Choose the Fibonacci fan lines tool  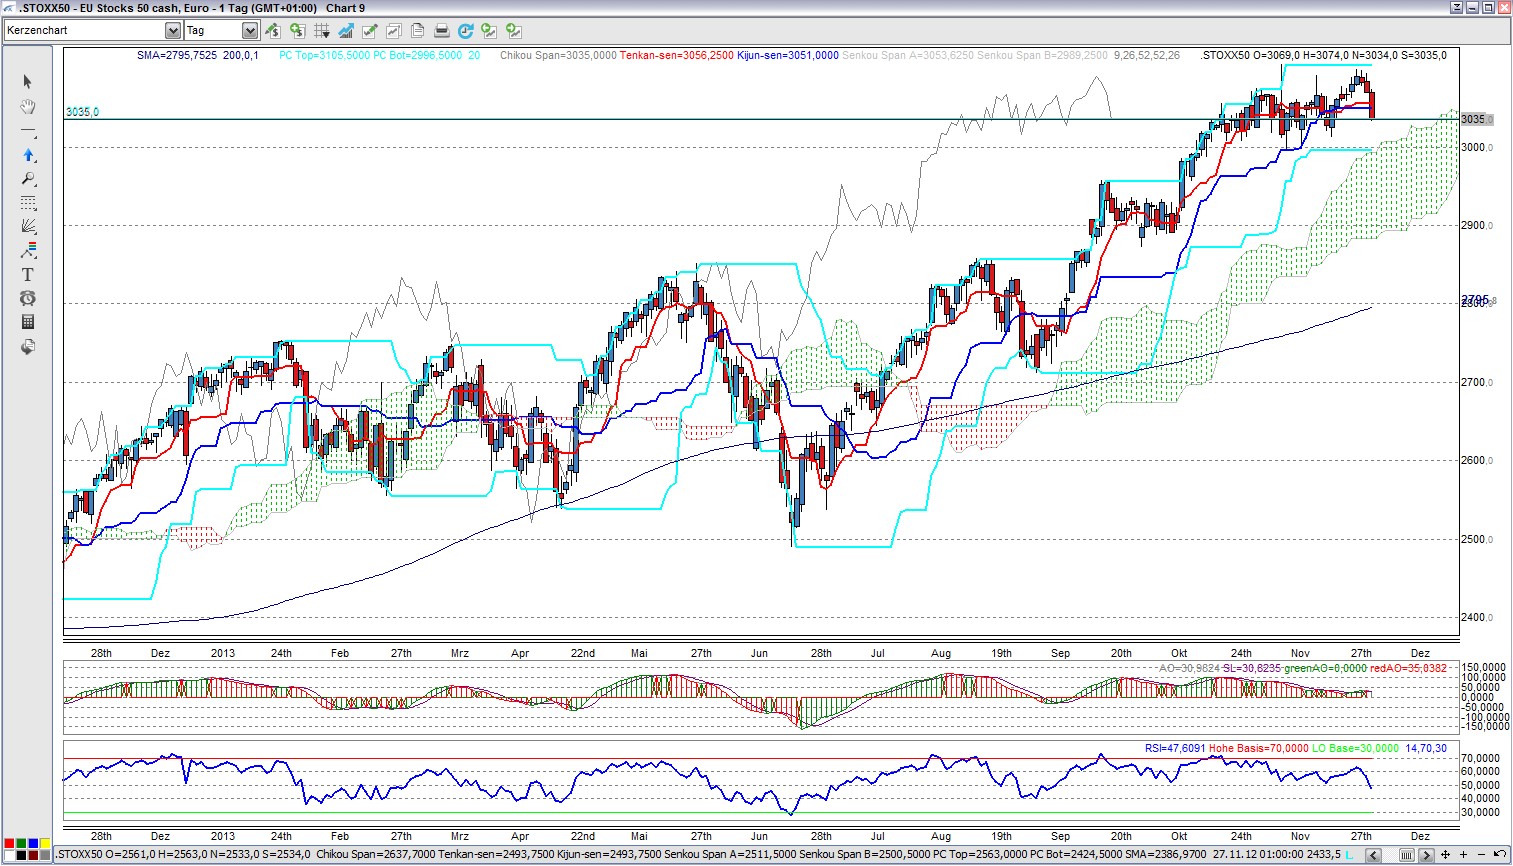[x=28, y=226]
